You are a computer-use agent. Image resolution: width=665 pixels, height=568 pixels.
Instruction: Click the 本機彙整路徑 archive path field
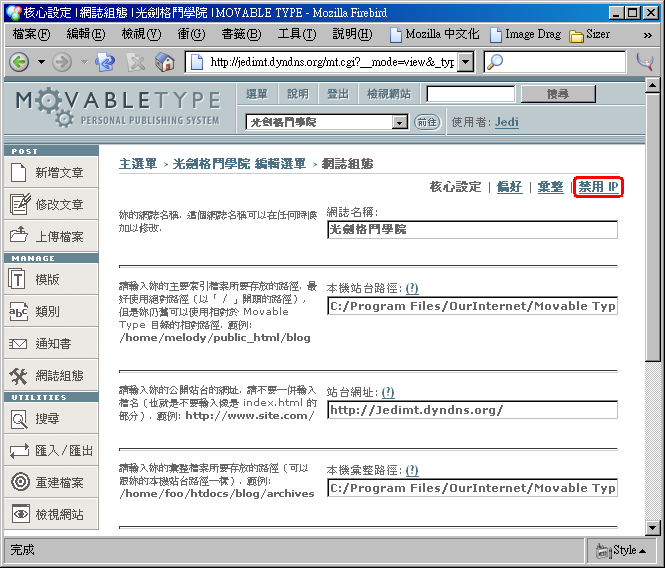tap(472, 488)
